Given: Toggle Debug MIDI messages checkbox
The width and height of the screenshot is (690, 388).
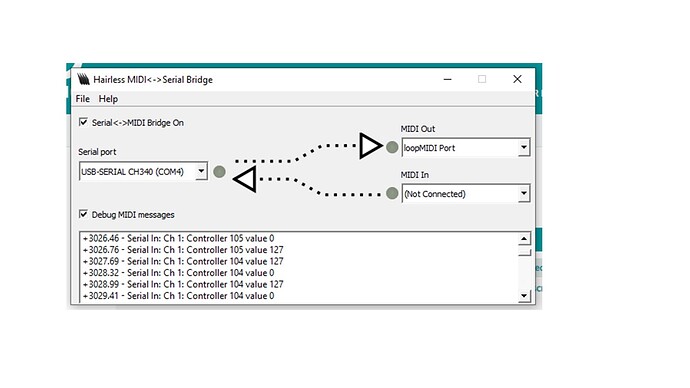Looking at the screenshot, I should click(x=83, y=214).
